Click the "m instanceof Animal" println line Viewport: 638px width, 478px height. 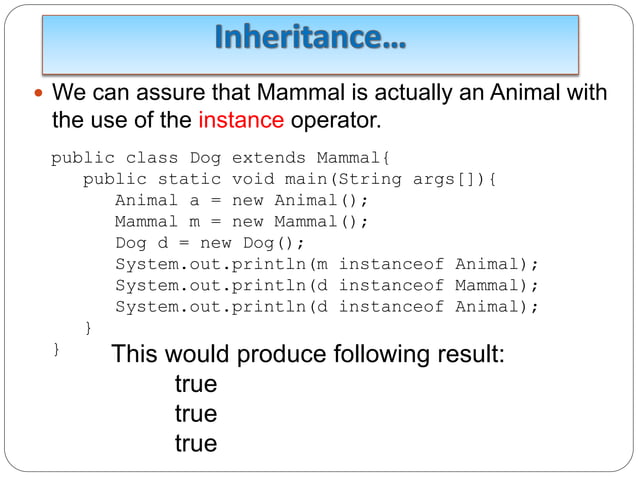326,264
